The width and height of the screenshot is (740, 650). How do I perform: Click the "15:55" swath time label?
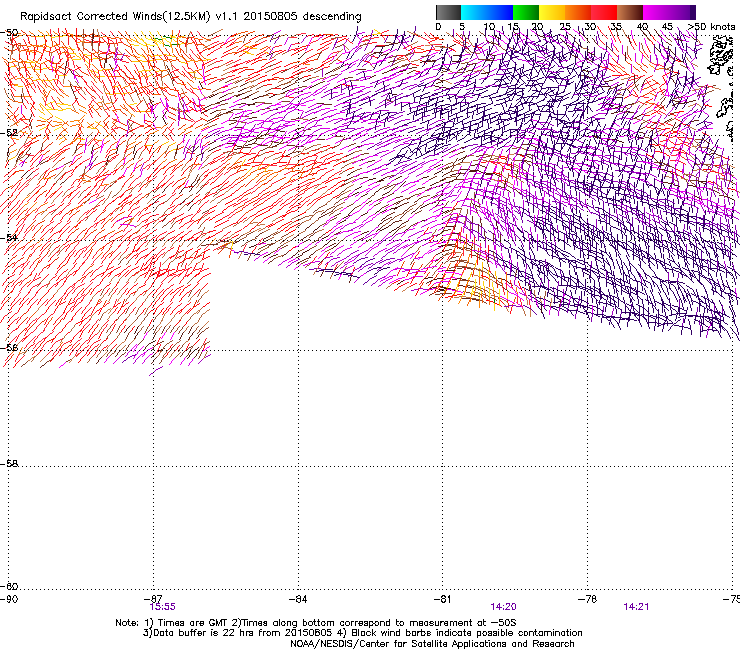pyautogui.click(x=163, y=607)
